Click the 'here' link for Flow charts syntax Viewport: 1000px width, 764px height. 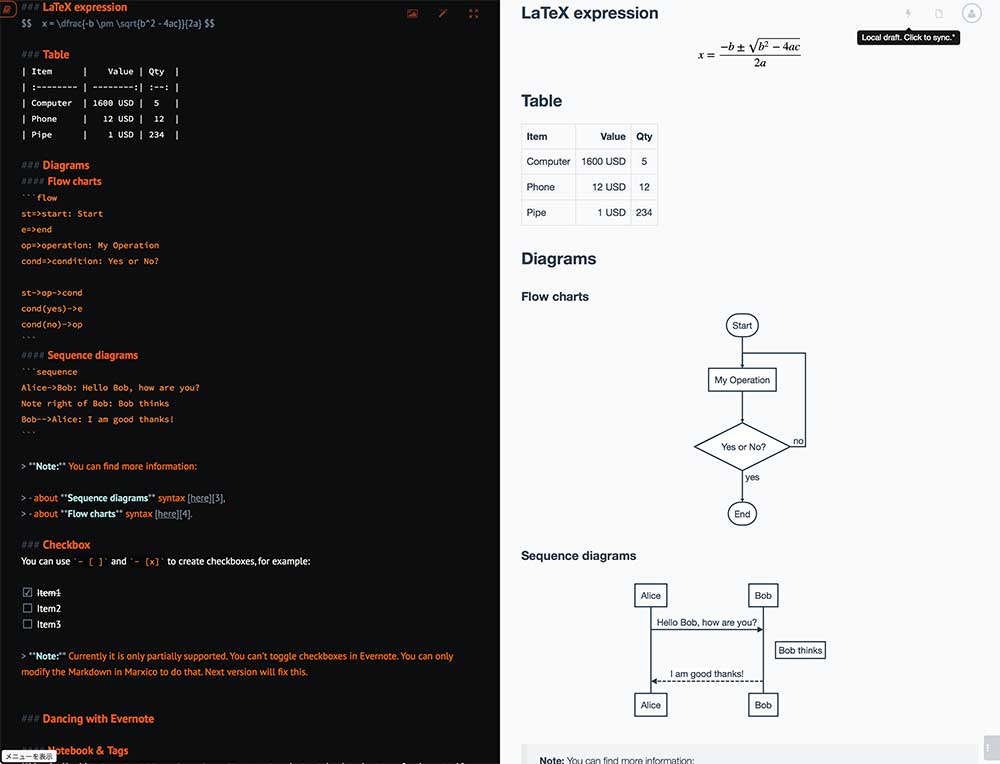pos(167,514)
